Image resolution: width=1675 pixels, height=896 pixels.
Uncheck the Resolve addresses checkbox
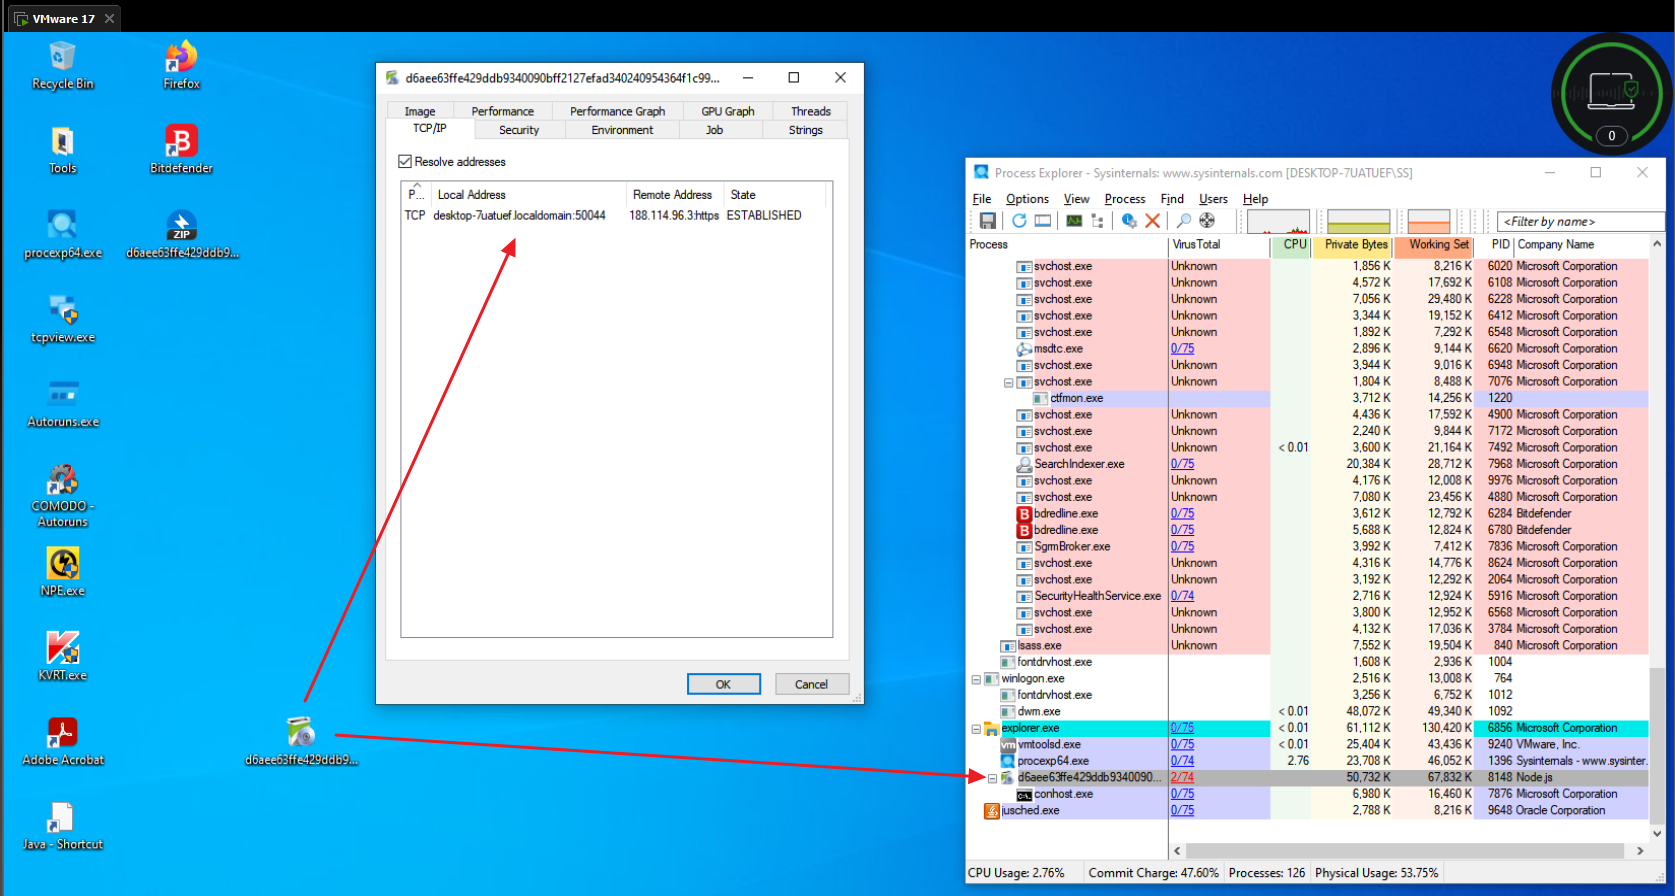point(405,161)
